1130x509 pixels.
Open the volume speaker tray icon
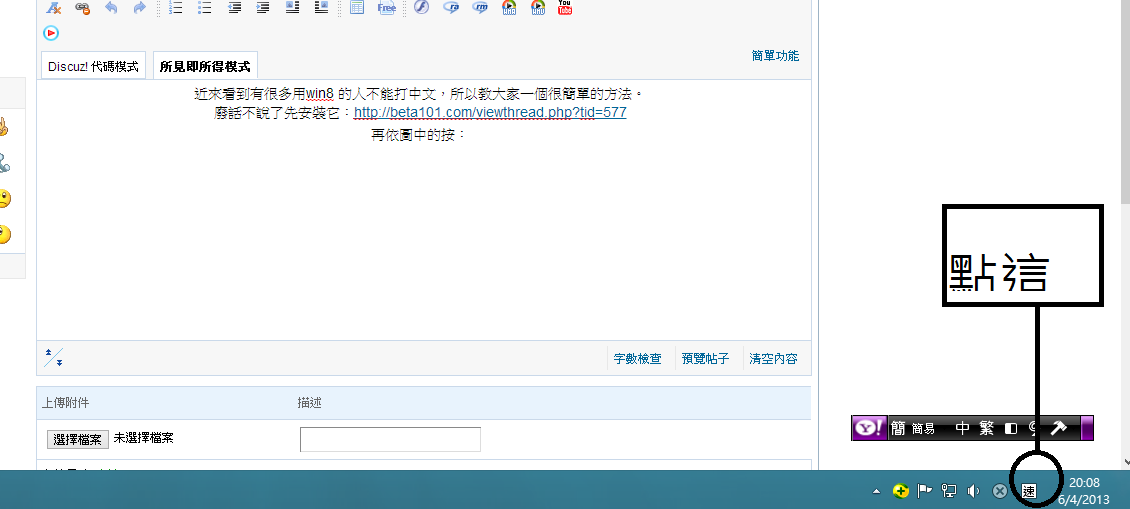[973, 492]
